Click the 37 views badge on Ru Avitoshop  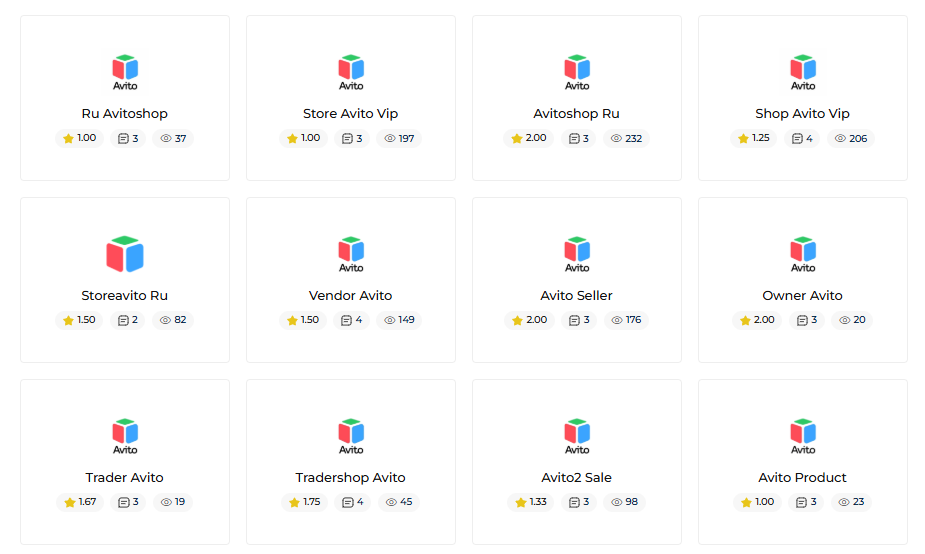tap(173, 138)
